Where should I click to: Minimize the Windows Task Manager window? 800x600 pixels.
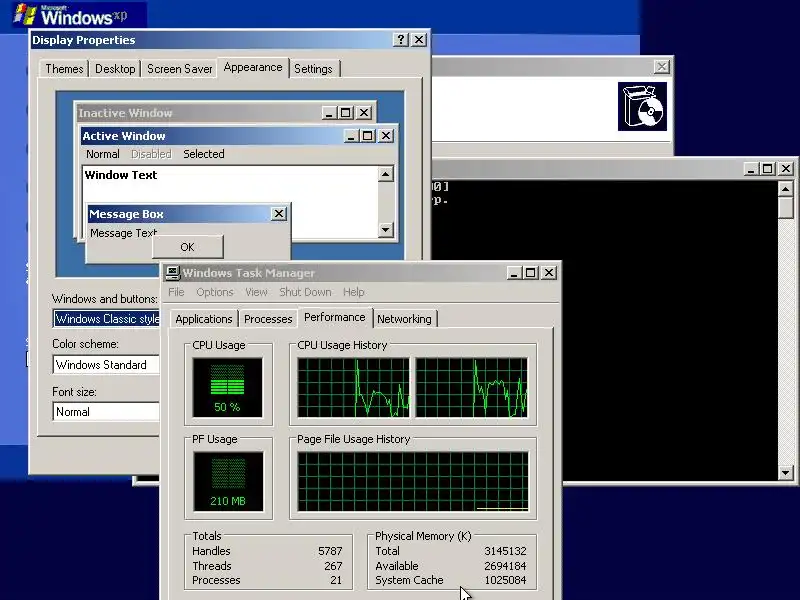(x=514, y=273)
